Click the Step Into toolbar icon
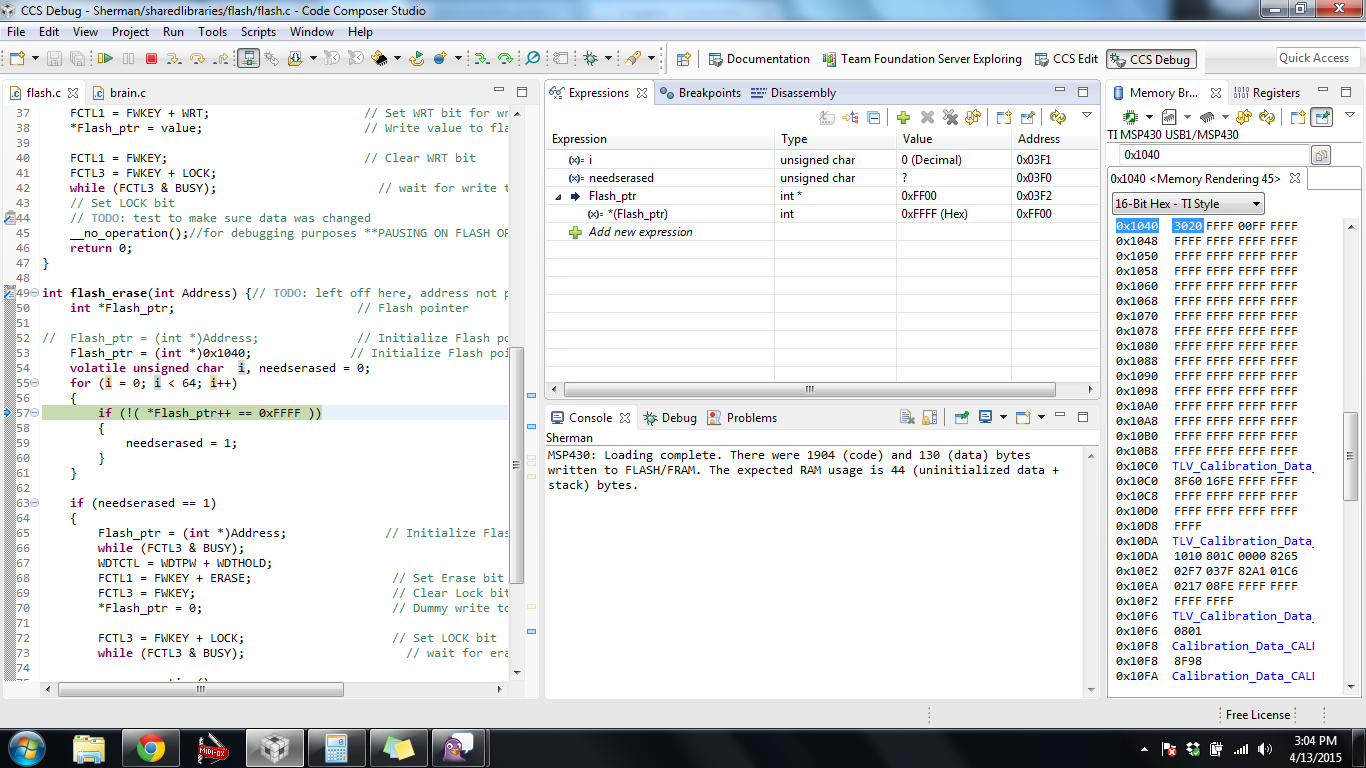 (x=174, y=58)
